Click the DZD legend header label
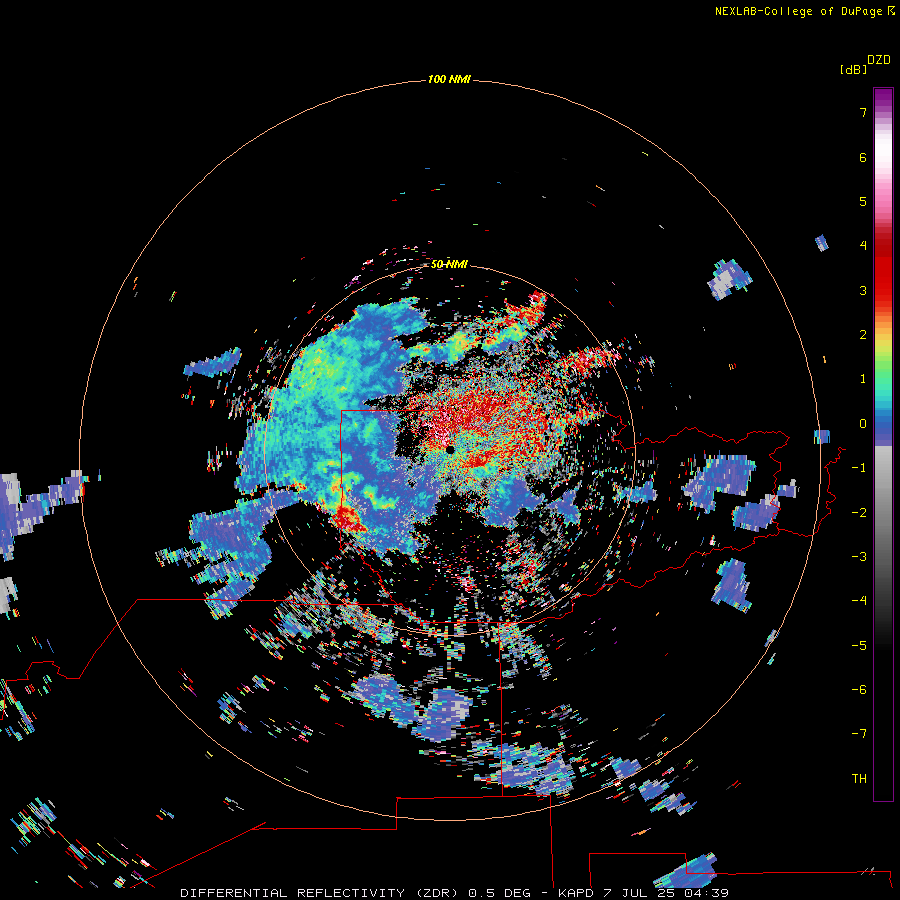 coord(879,60)
